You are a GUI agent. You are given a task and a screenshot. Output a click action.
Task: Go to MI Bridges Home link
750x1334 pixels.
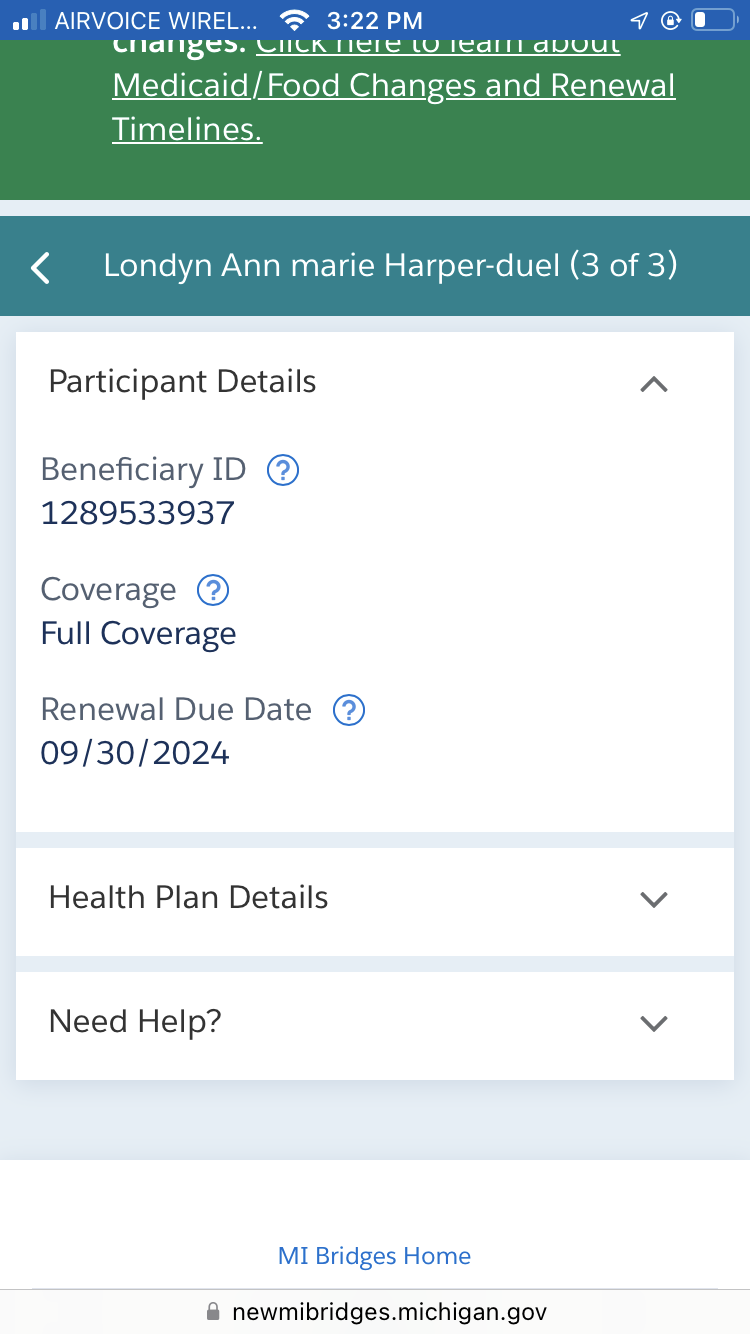(374, 1256)
